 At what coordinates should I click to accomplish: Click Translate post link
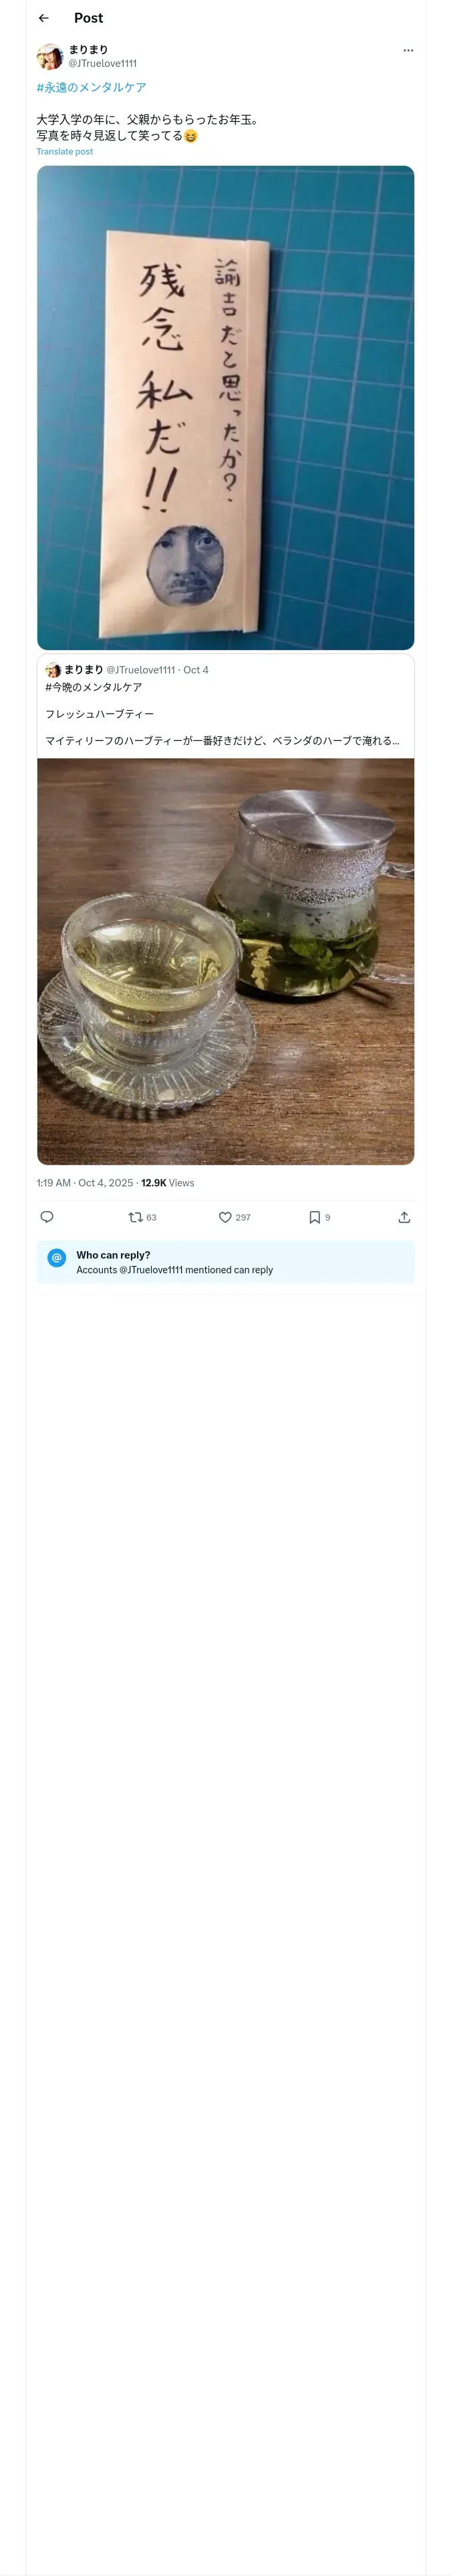pos(65,152)
